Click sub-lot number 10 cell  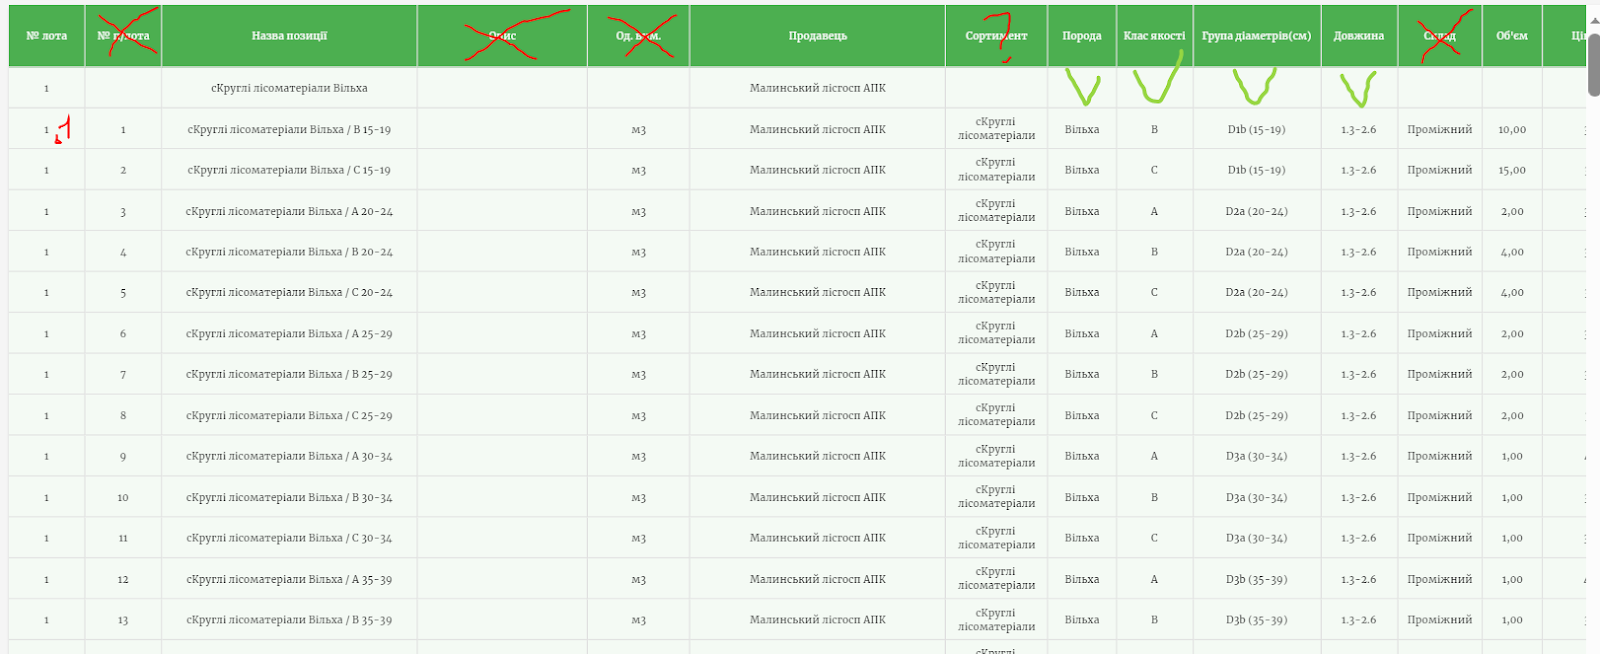123,497
